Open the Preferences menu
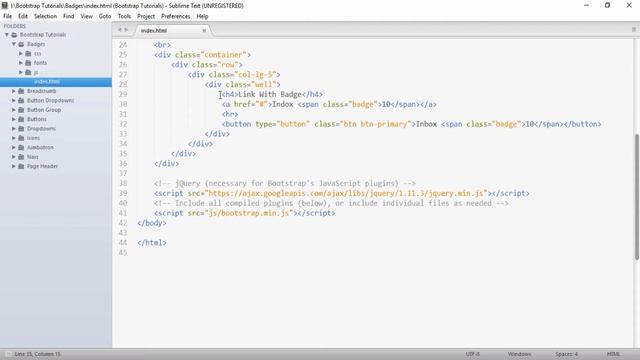 pos(176,16)
